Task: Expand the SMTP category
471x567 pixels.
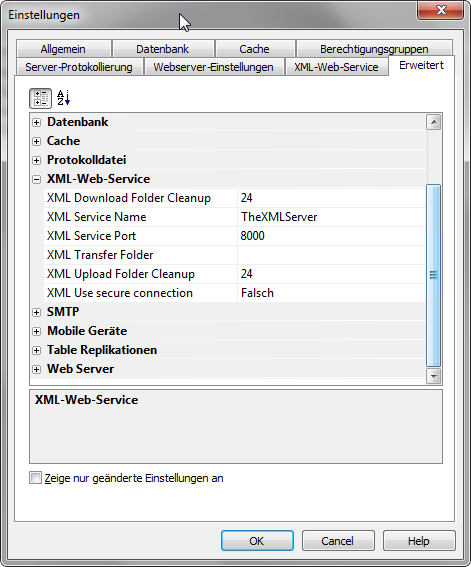Action: [36, 312]
